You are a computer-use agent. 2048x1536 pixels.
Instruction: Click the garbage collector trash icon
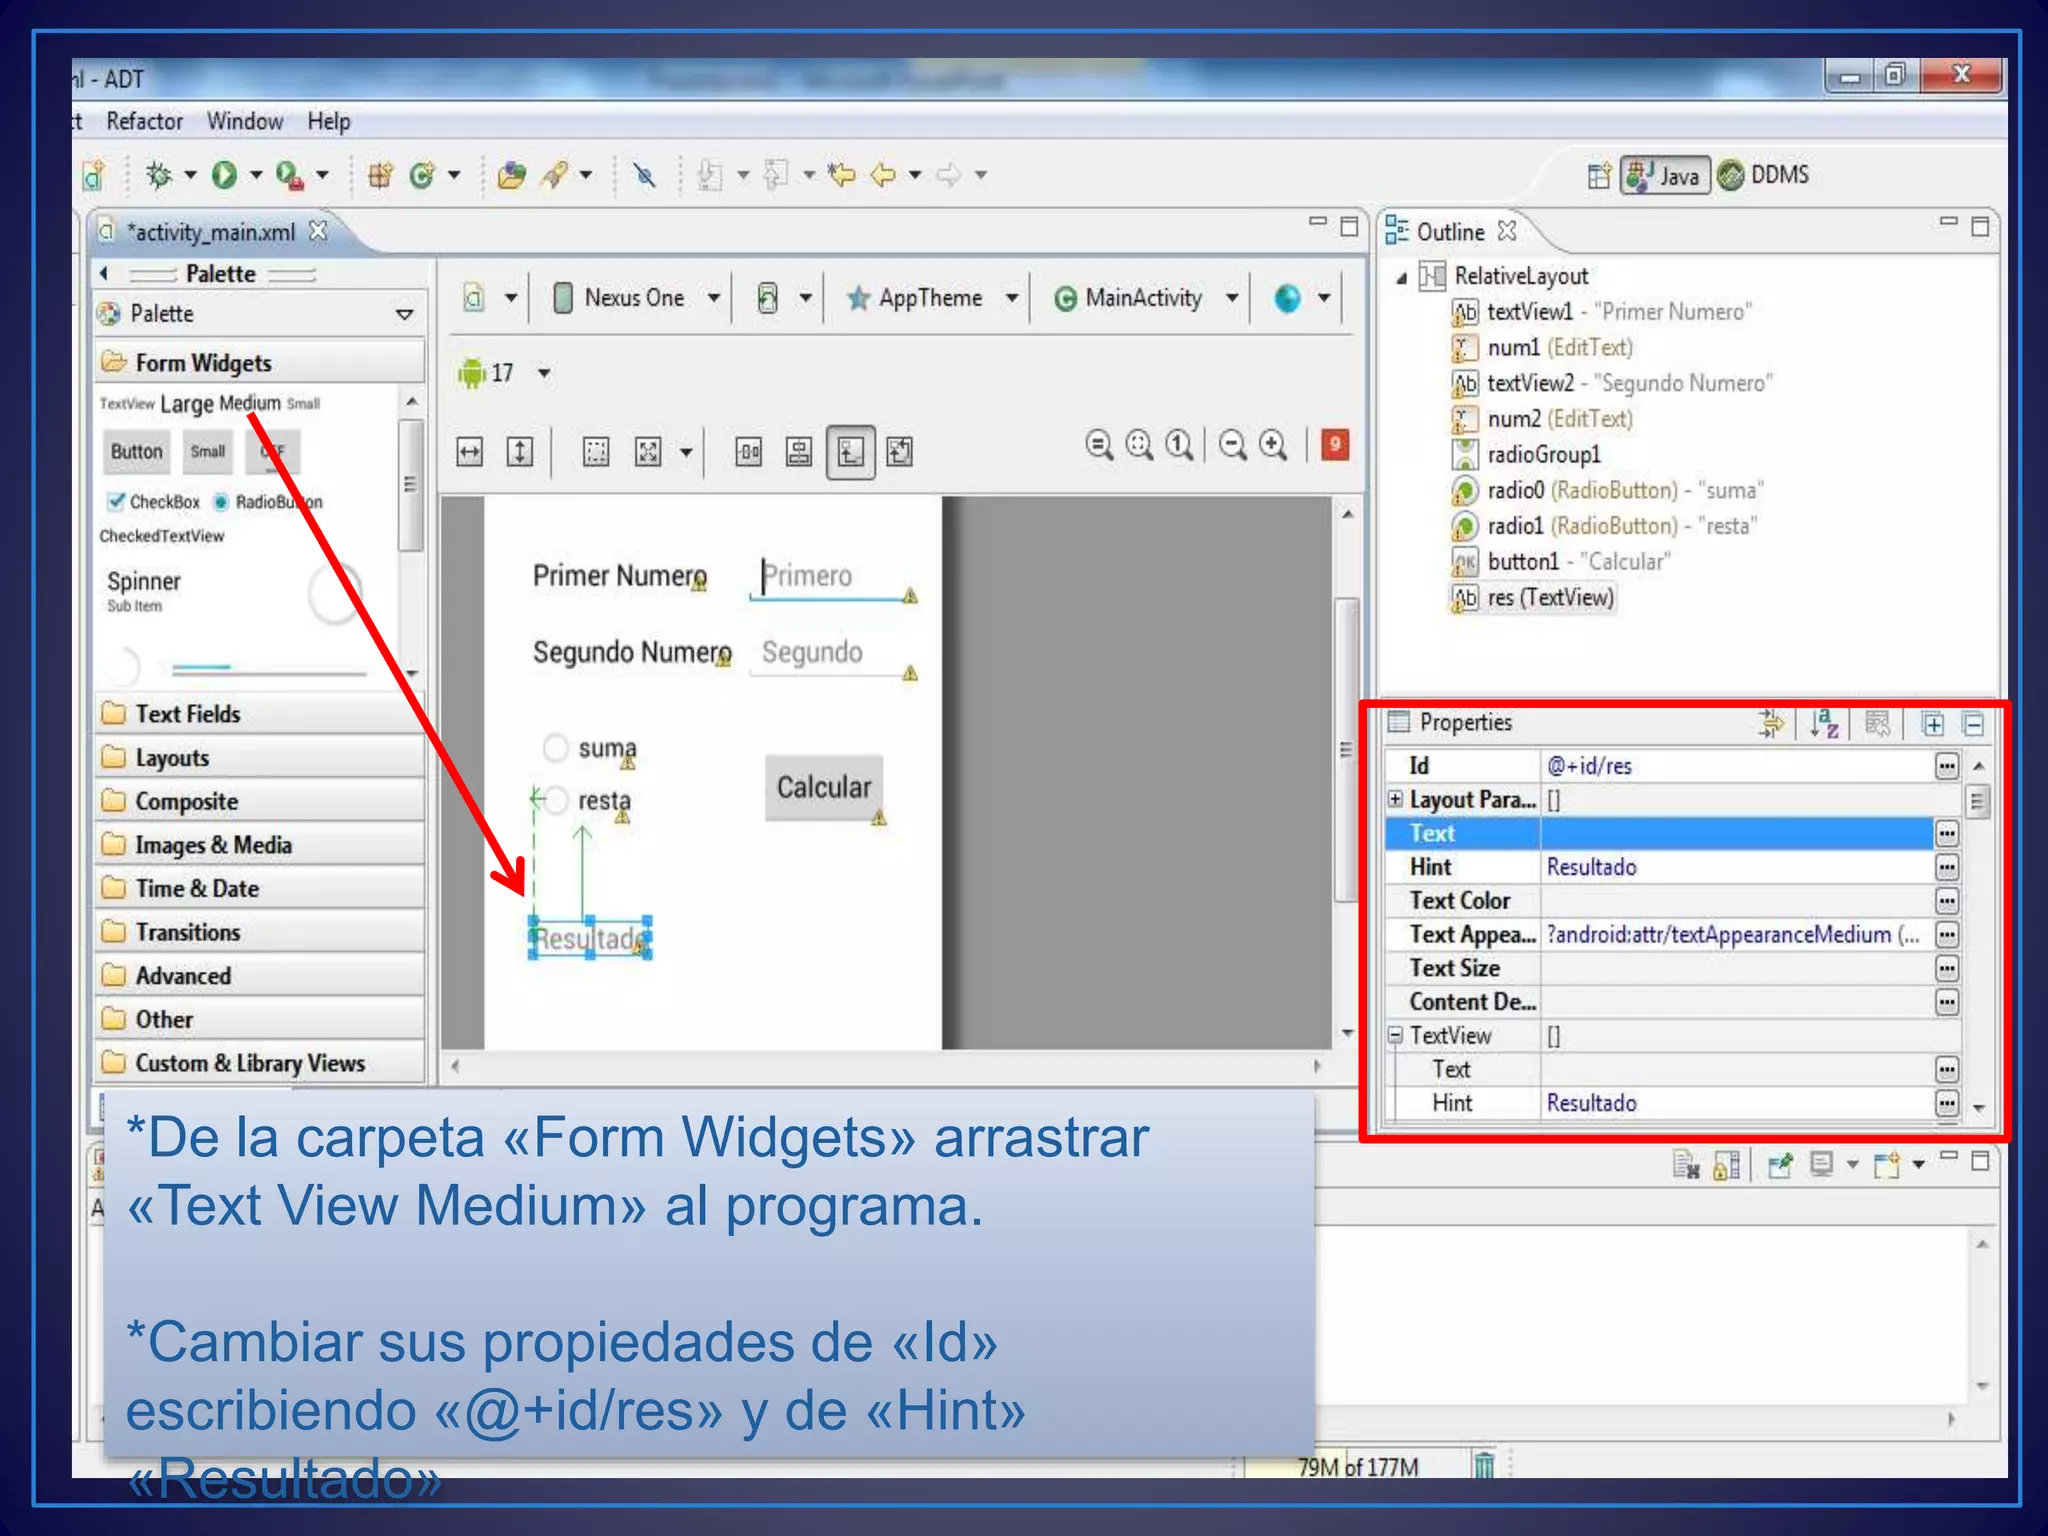pyautogui.click(x=1484, y=1465)
